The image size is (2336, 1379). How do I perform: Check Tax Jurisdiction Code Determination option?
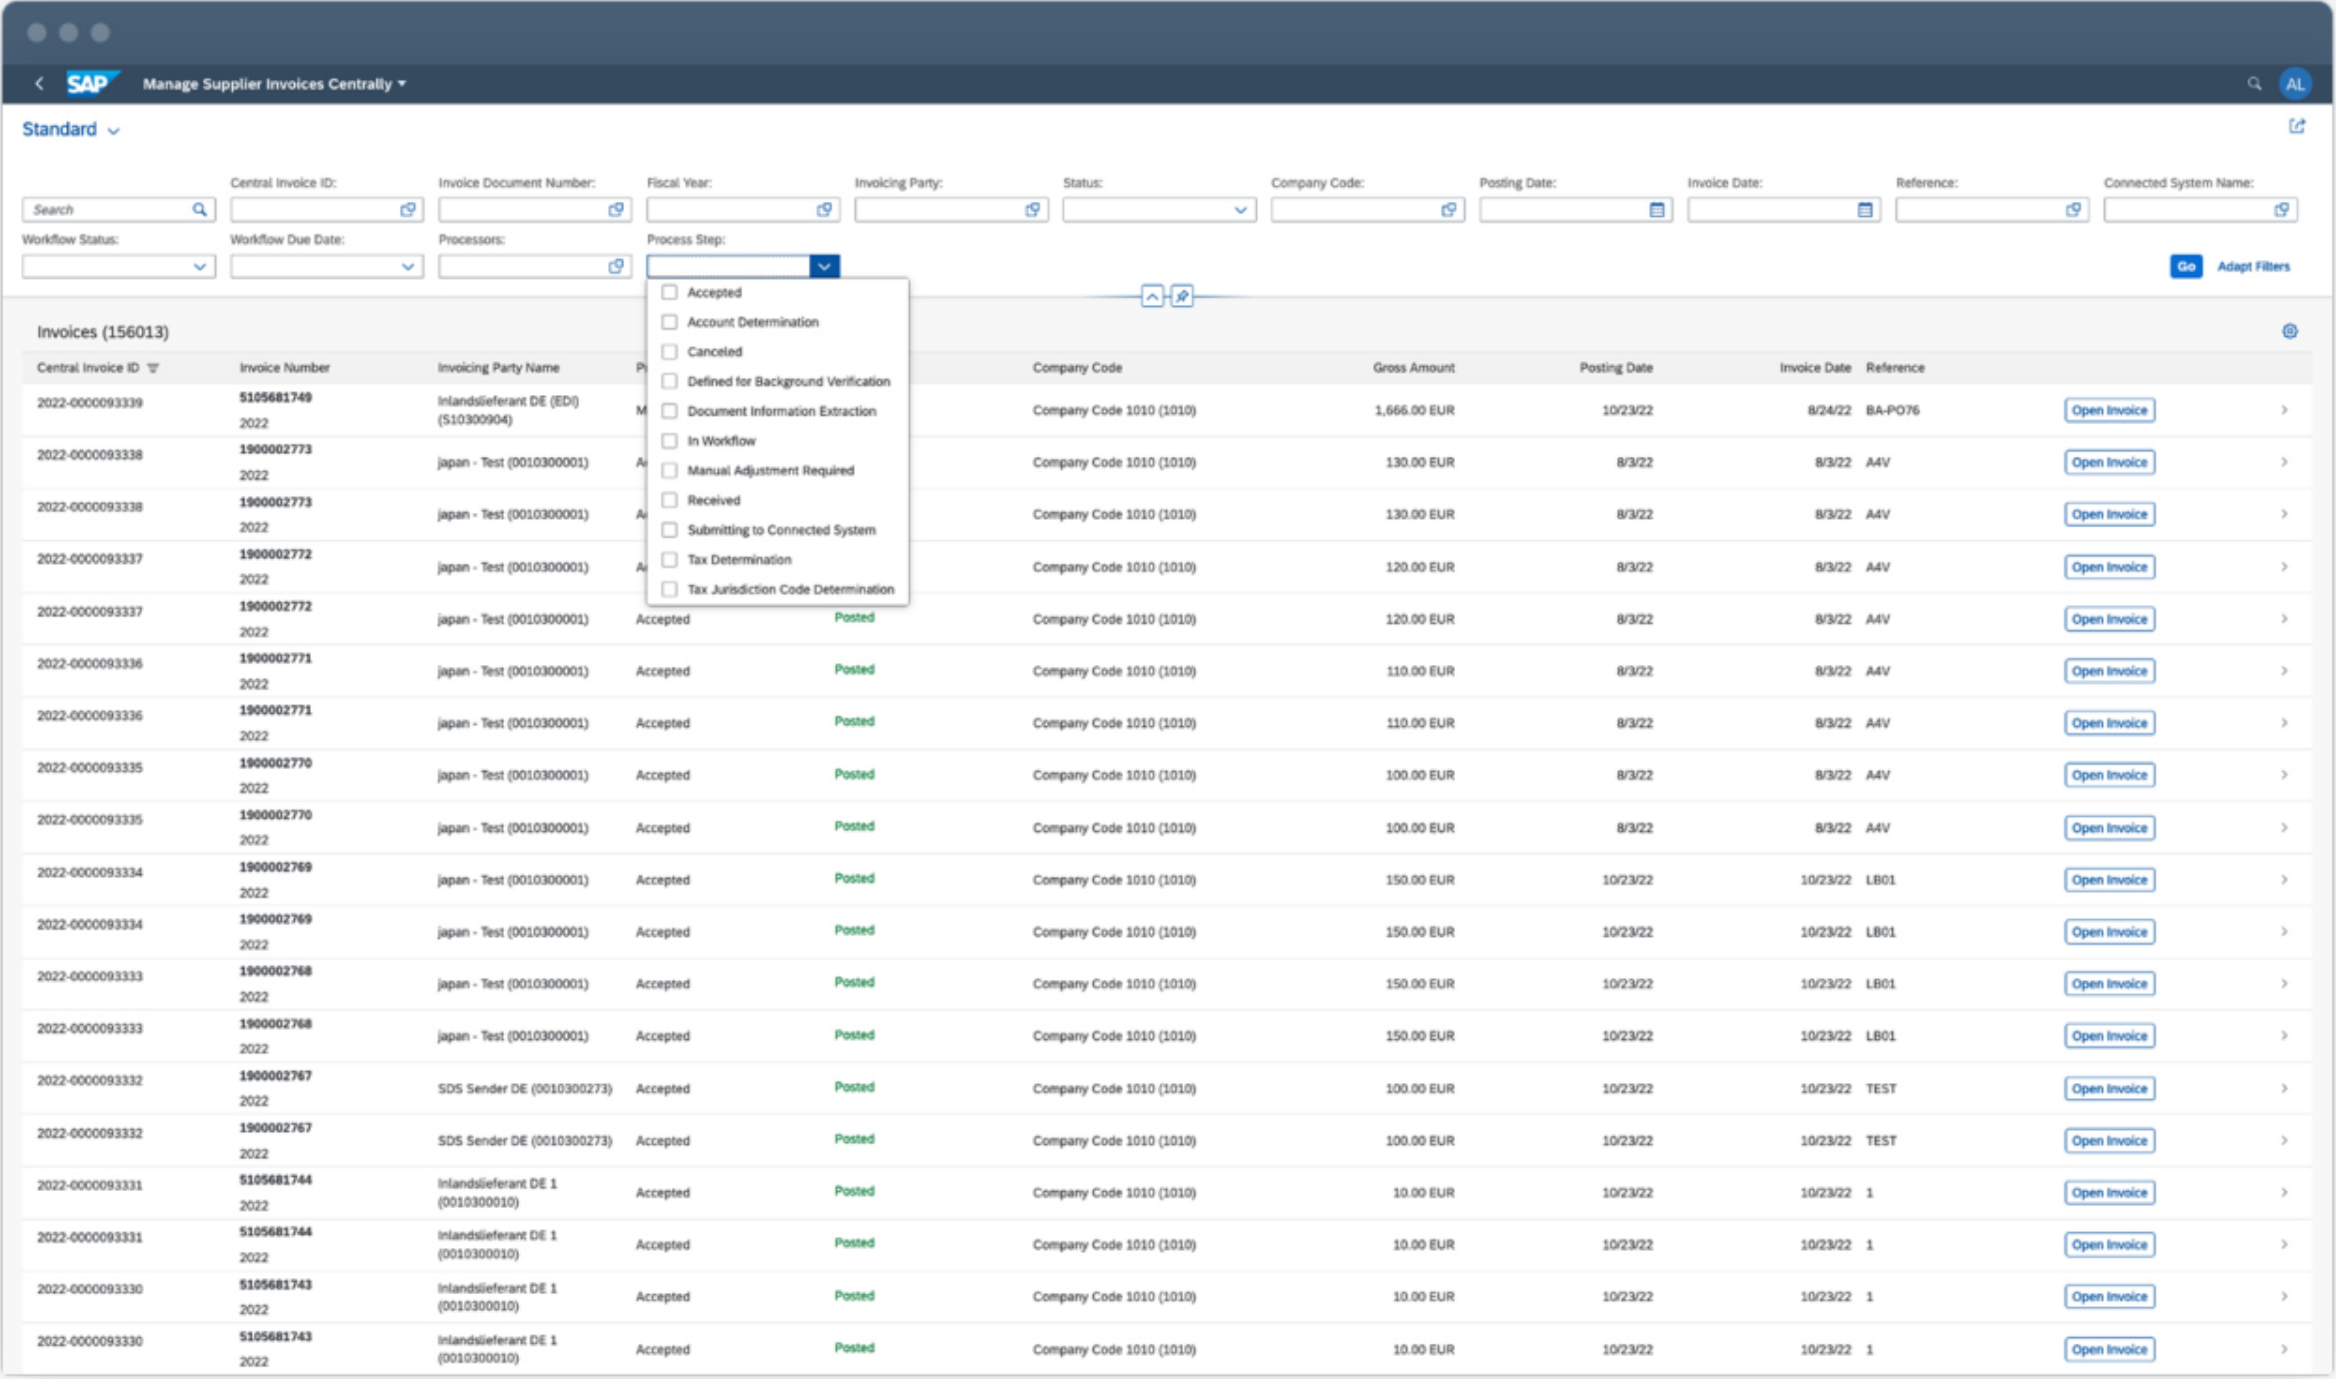[669, 589]
